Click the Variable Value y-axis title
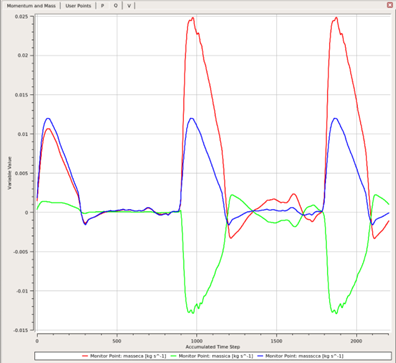This screenshot has height=363, width=396. click(10, 173)
